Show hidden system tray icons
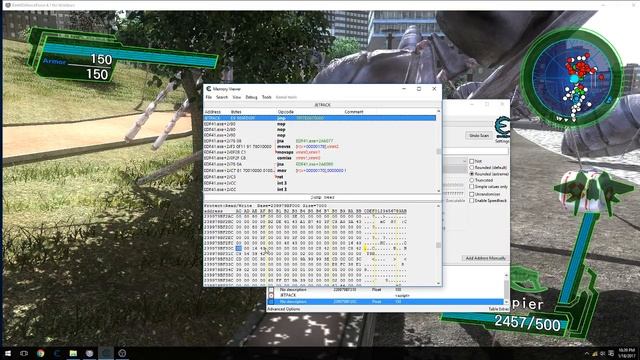640x360 pixels. coord(587,353)
